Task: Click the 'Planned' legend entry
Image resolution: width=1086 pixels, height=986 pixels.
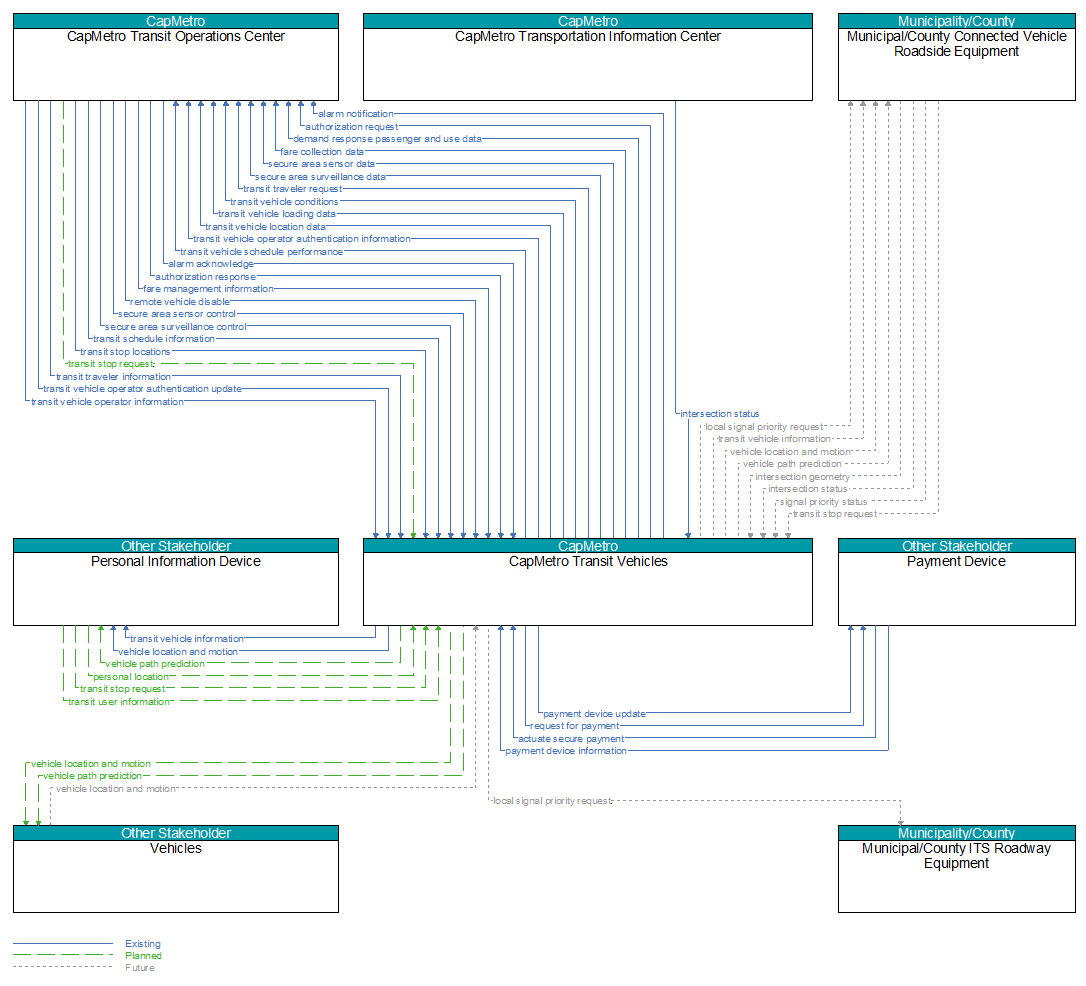Action: point(143,956)
